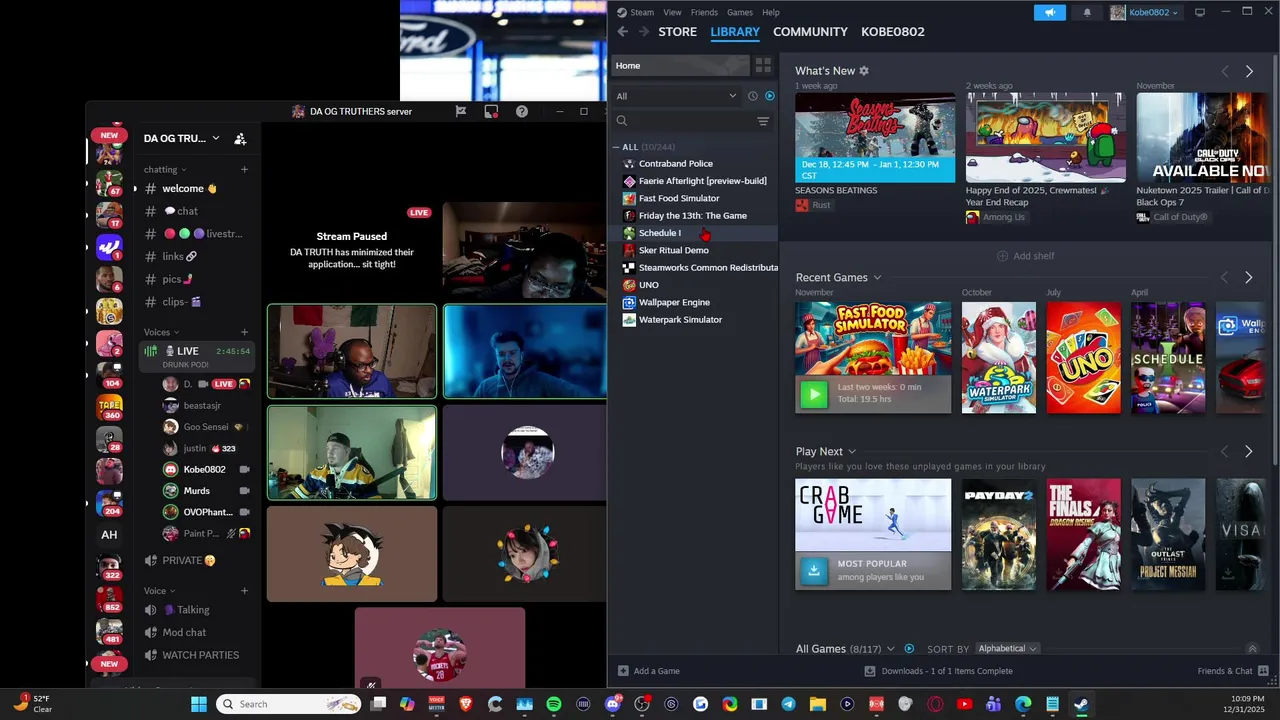The height and width of the screenshot is (720, 1280).
Task: Download Crab Game via download icon
Action: click(814, 570)
